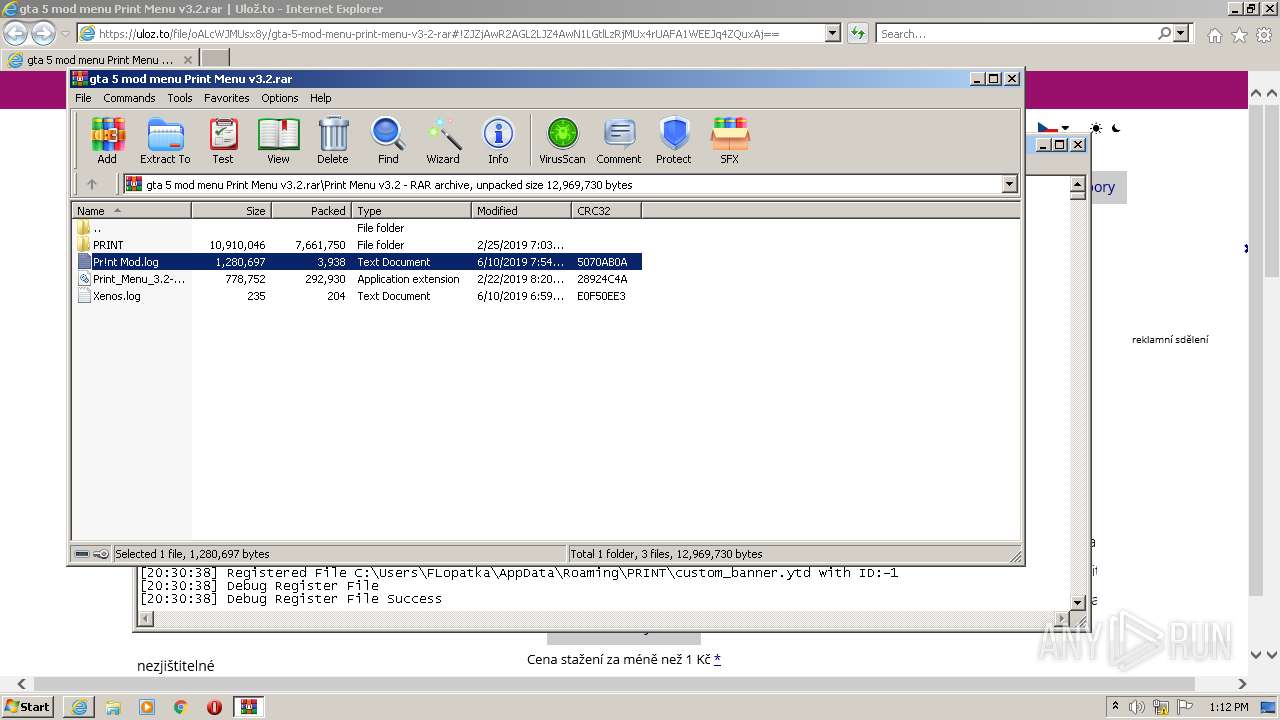Expand the address bar history dropdown

pyautogui.click(x=832, y=33)
